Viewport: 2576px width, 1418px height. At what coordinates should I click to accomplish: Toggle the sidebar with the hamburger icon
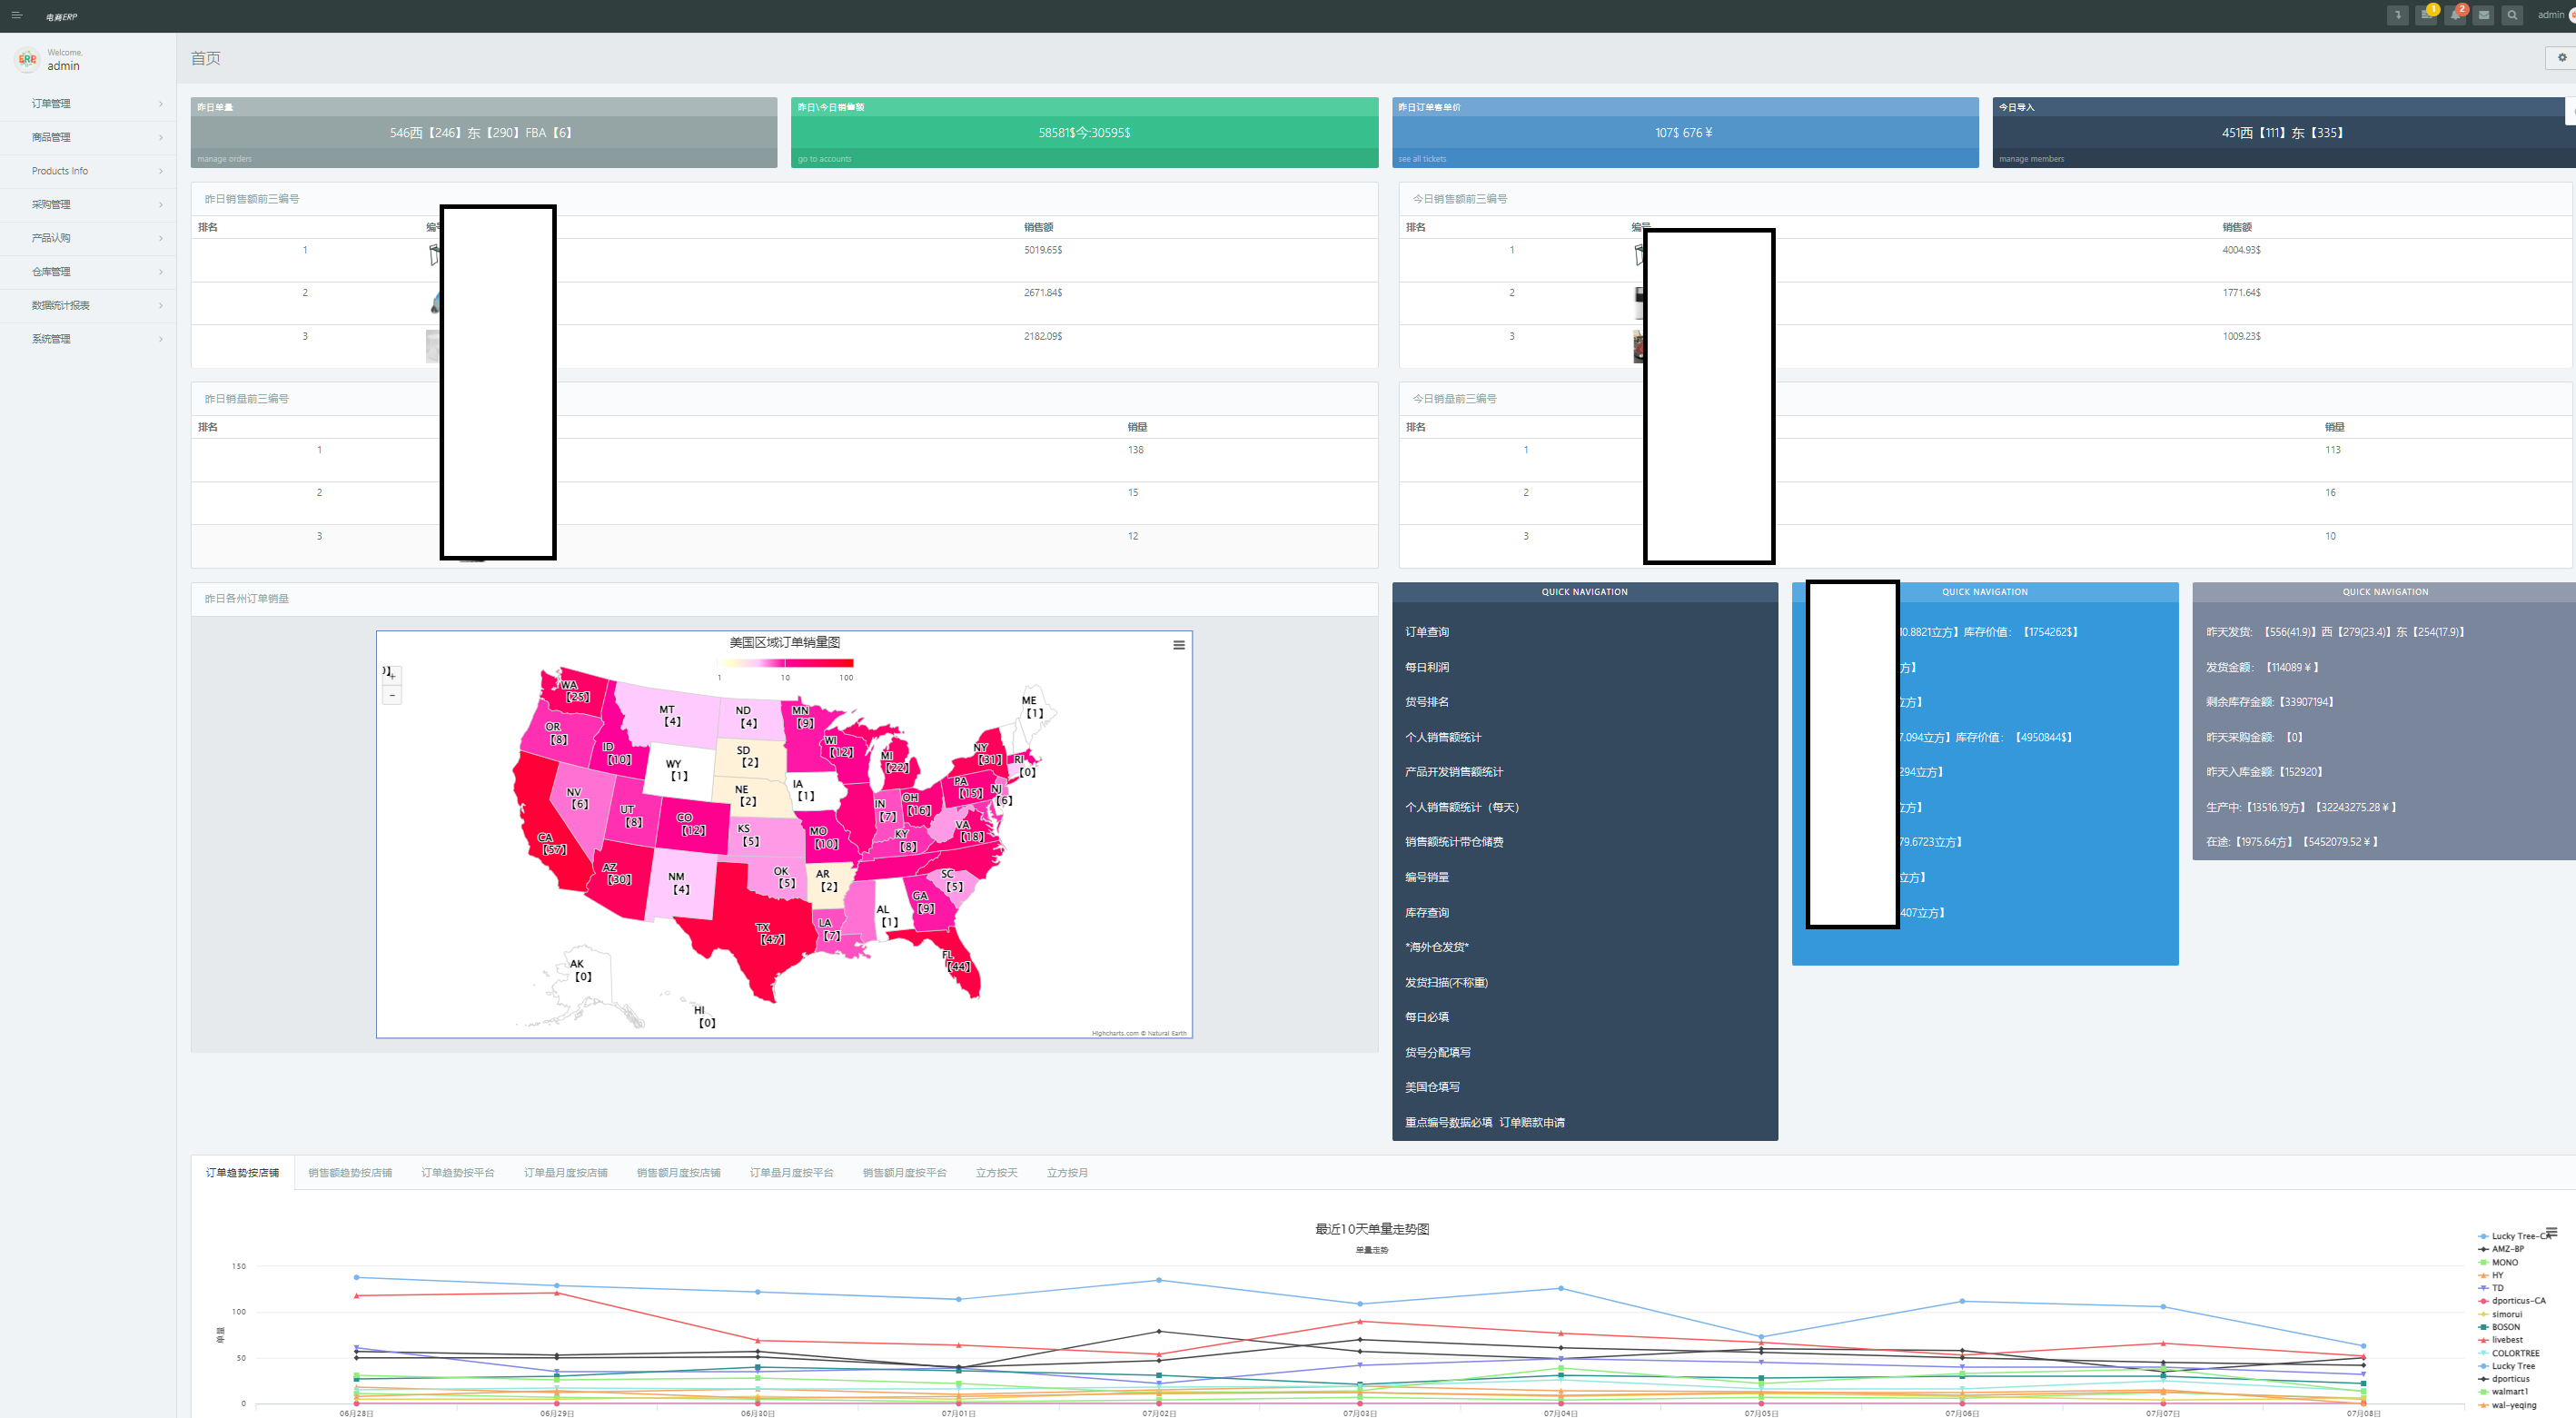tap(16, 15)
